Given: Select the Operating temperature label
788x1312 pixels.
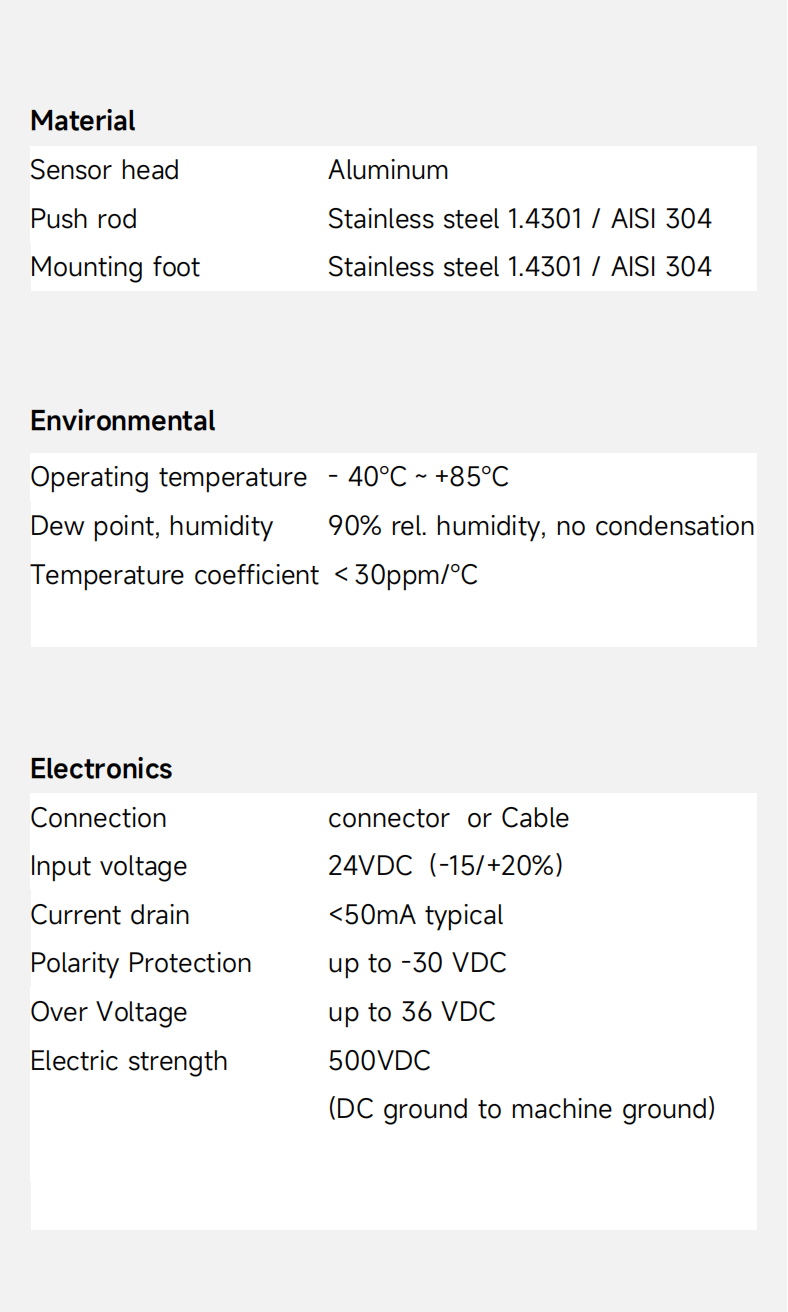Looking at the screenshot, I should (168, 477).
